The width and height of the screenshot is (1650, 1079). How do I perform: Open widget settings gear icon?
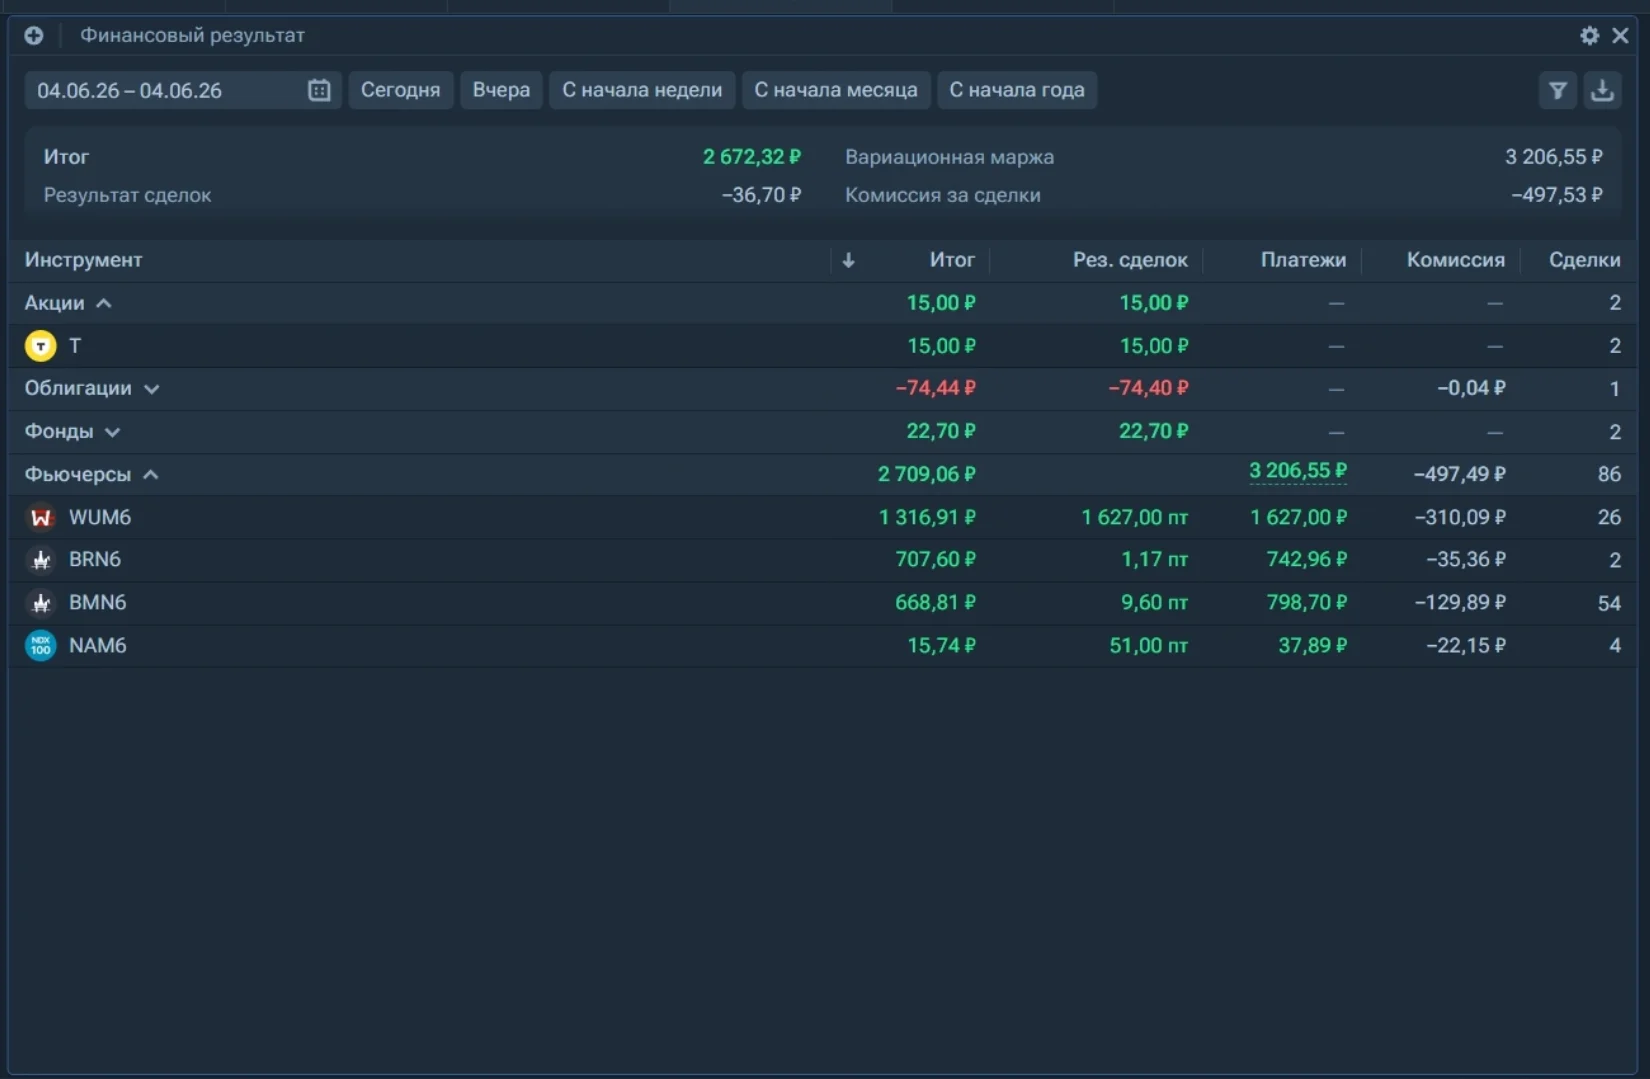[x=1589, y=35]
